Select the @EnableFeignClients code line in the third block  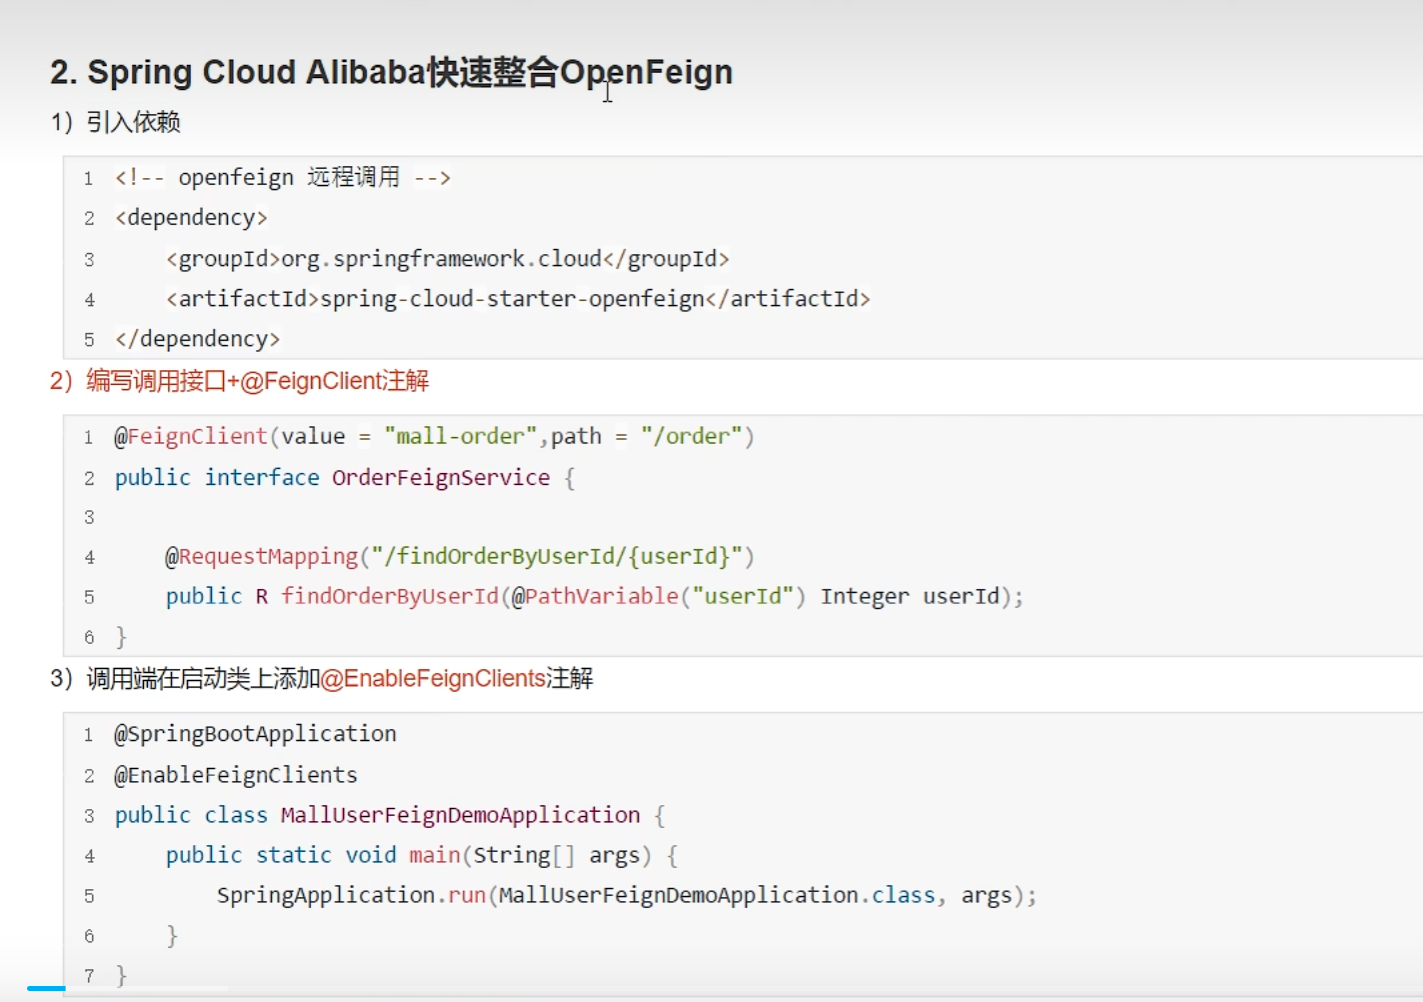(x=235, y=775)
